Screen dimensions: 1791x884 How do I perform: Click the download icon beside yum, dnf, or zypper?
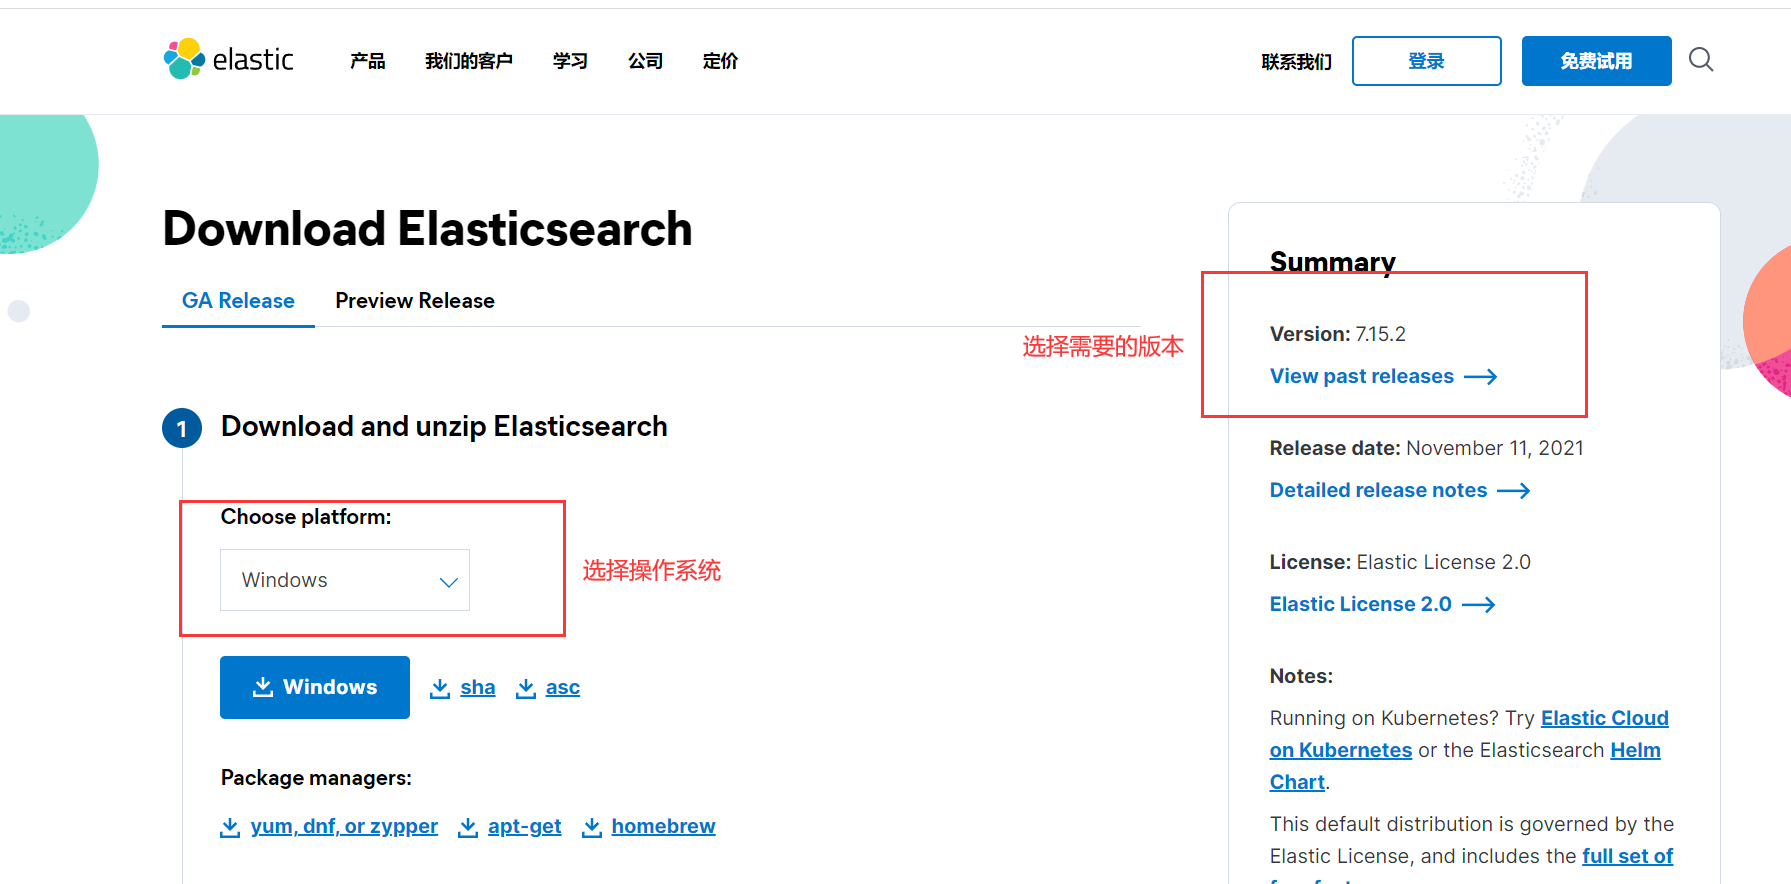[x=230, y=827]
